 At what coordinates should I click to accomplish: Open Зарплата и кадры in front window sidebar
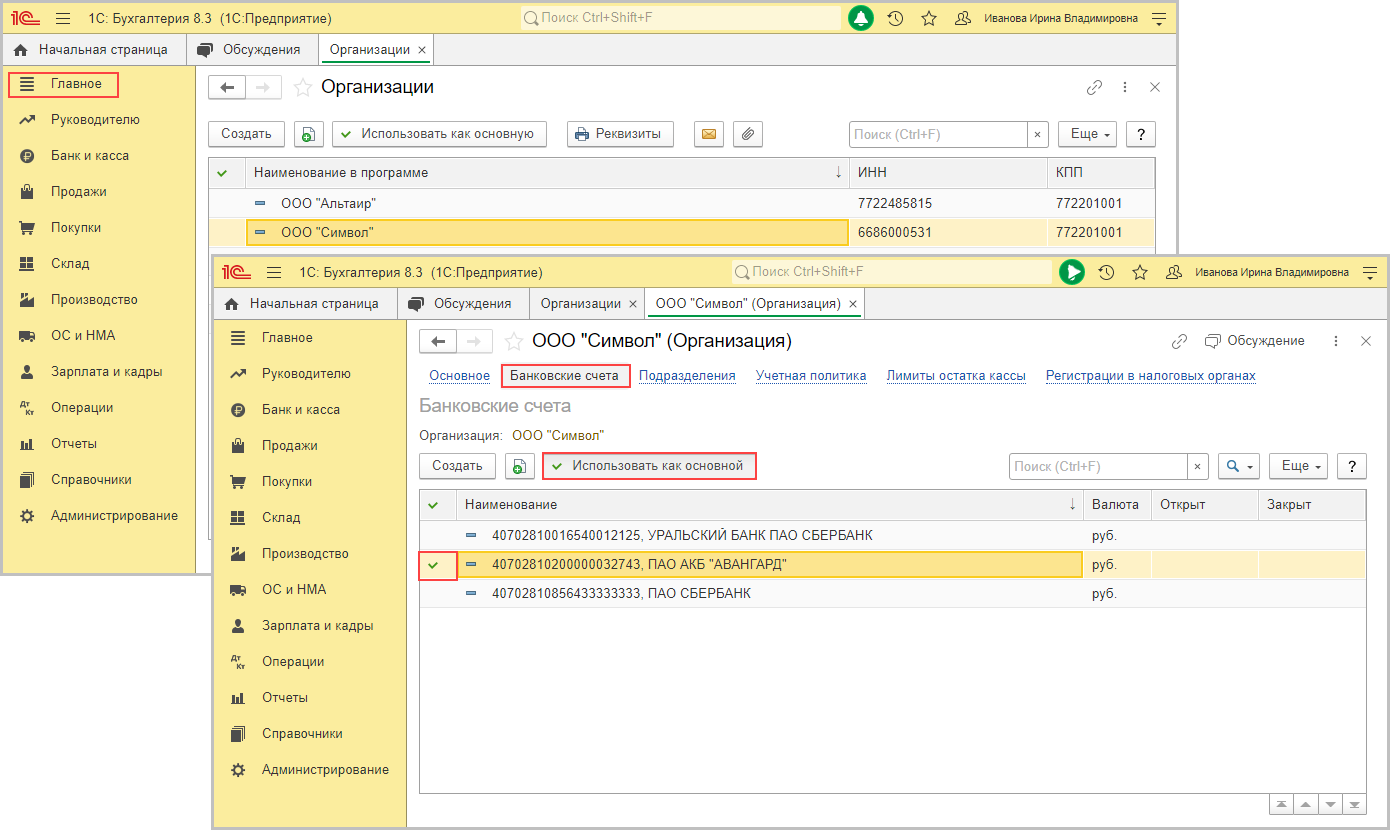(x=317, y=626)
